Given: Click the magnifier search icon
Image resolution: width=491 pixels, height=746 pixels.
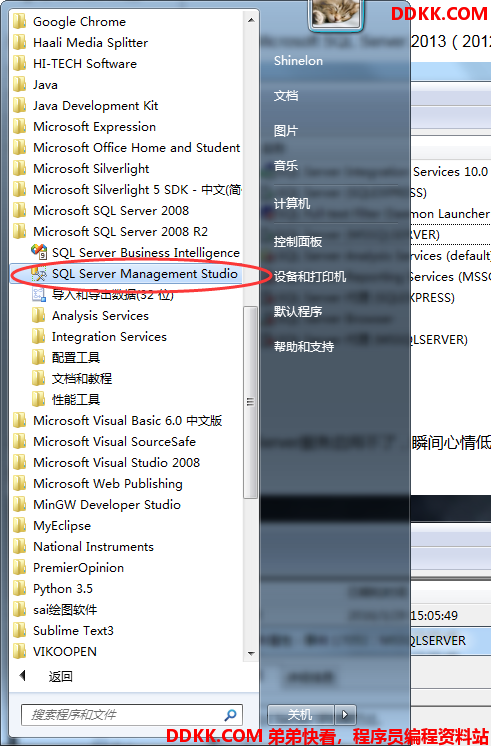Looking at the screenshot, I should [231, 715].
